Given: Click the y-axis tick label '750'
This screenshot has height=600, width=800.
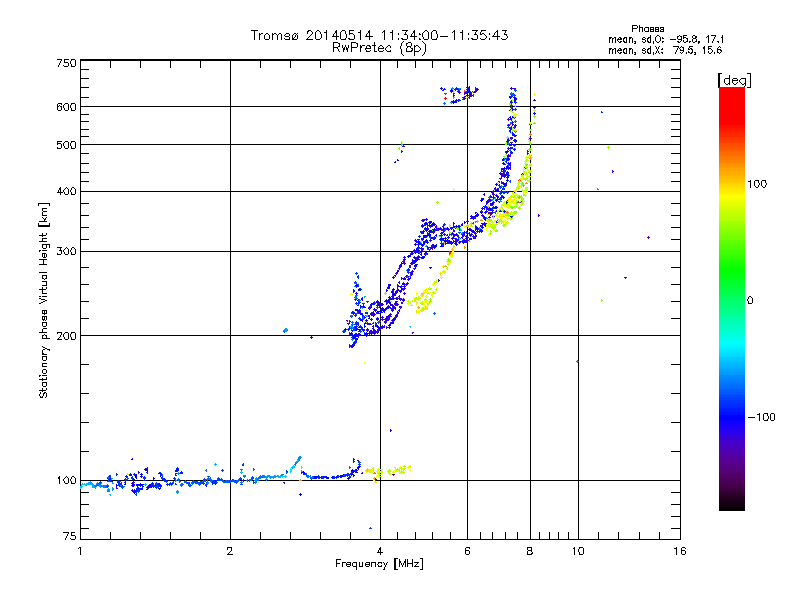Looking at the screenshot, I should [x=66, y=63].
